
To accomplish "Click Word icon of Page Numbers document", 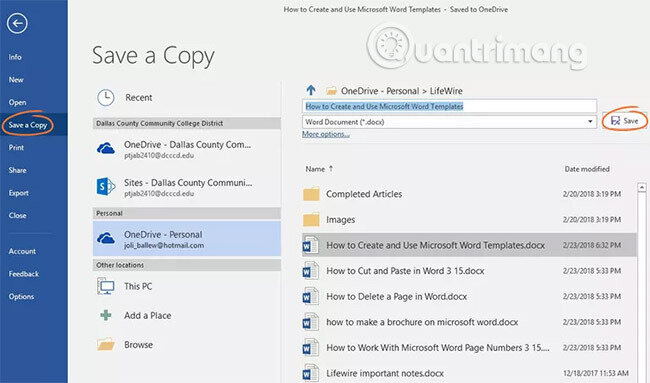I will point(310,348).
